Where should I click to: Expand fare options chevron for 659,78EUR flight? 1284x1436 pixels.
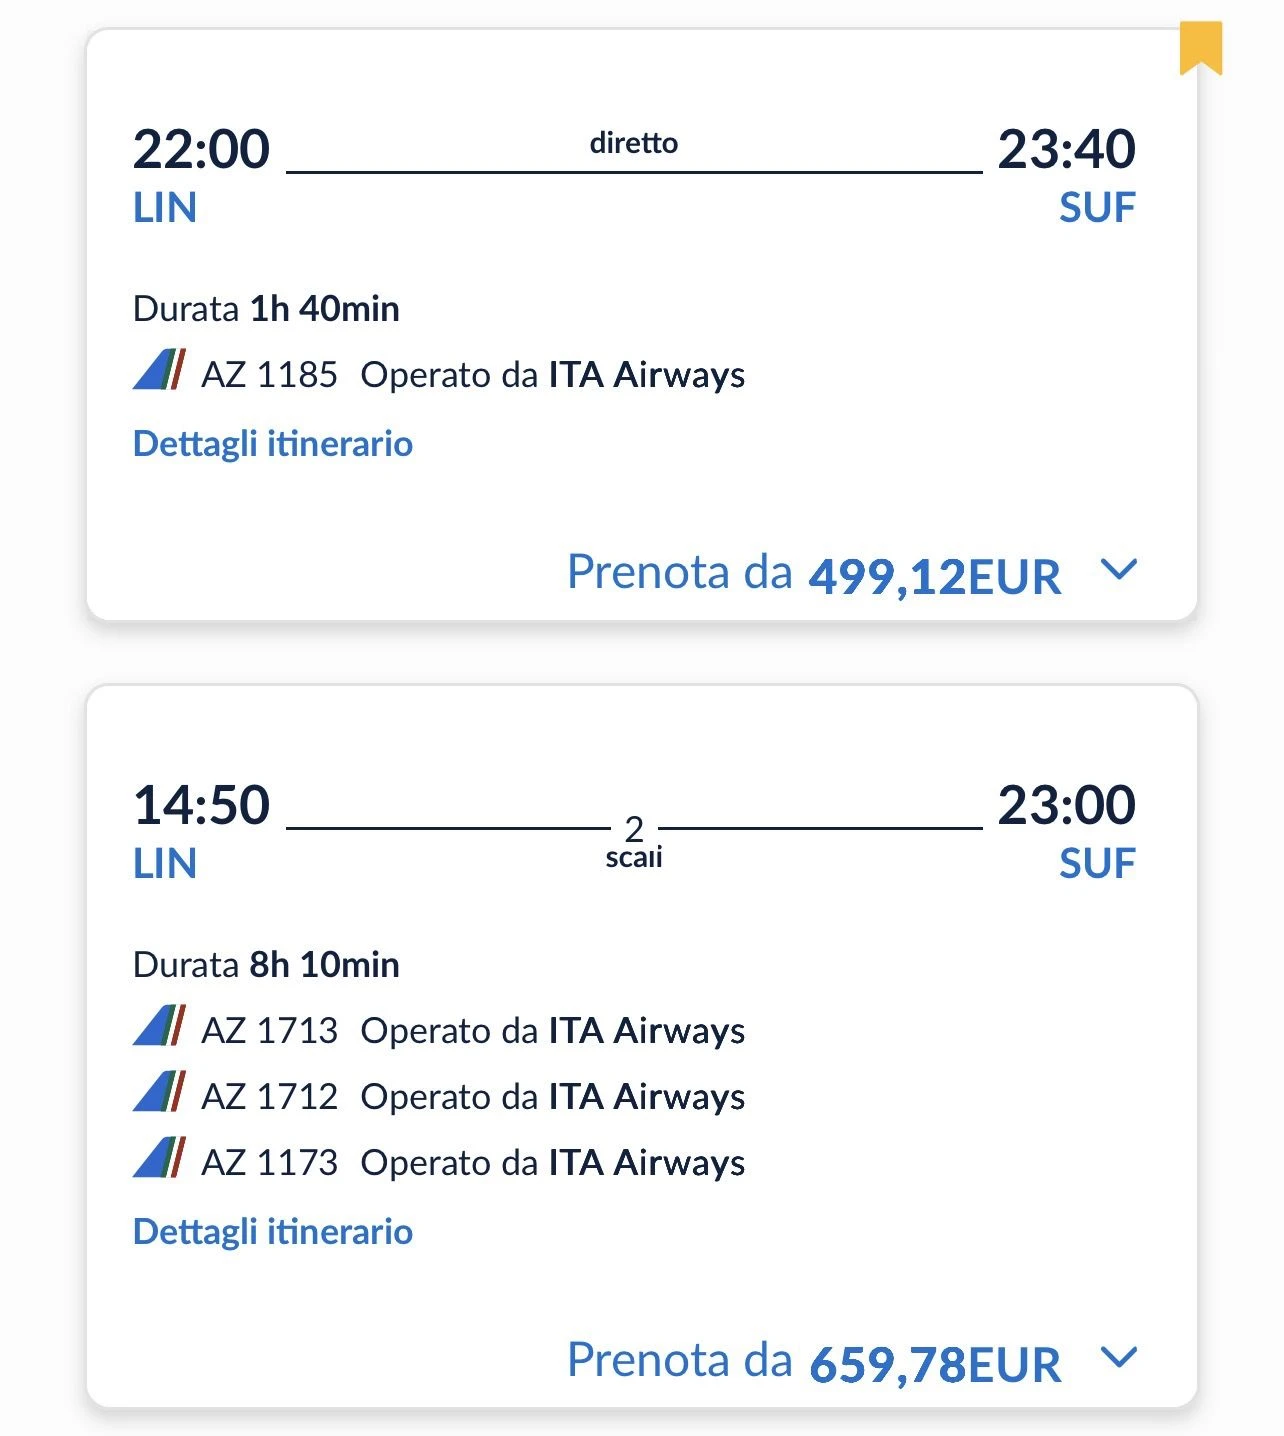coord(1118,1358)
